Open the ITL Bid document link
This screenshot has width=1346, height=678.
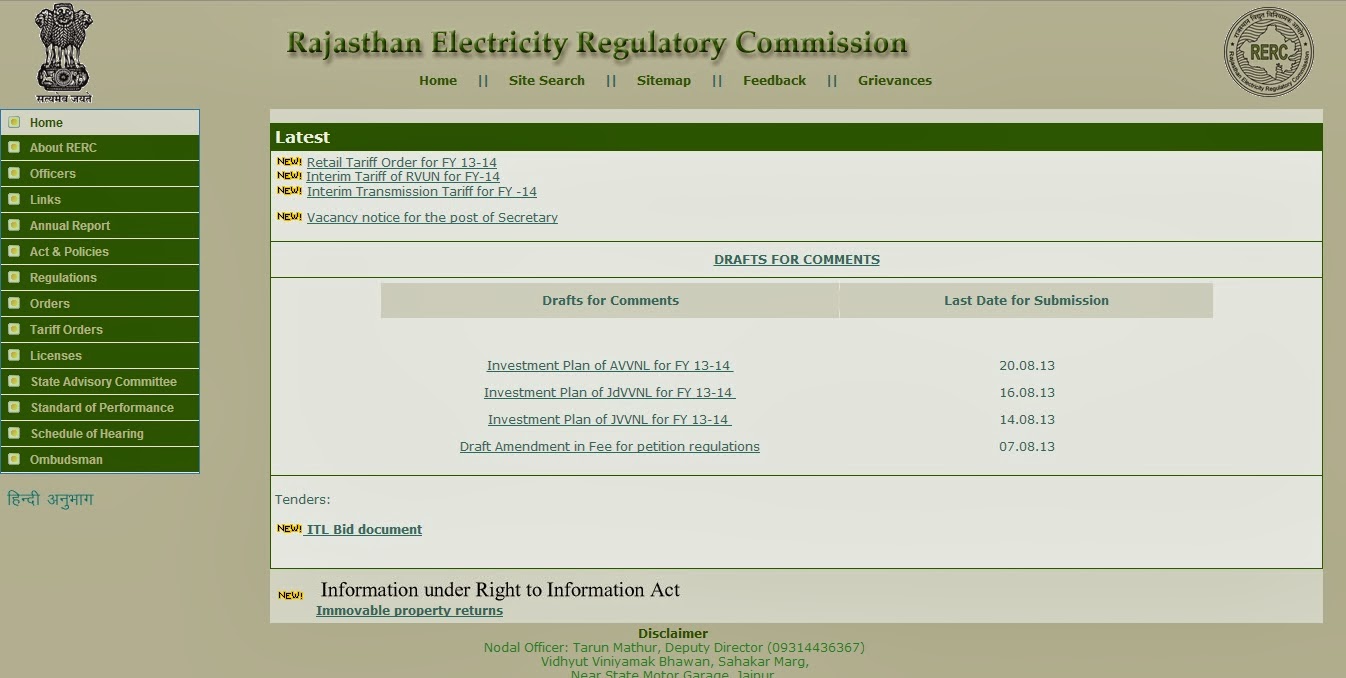tap(364, 529)
